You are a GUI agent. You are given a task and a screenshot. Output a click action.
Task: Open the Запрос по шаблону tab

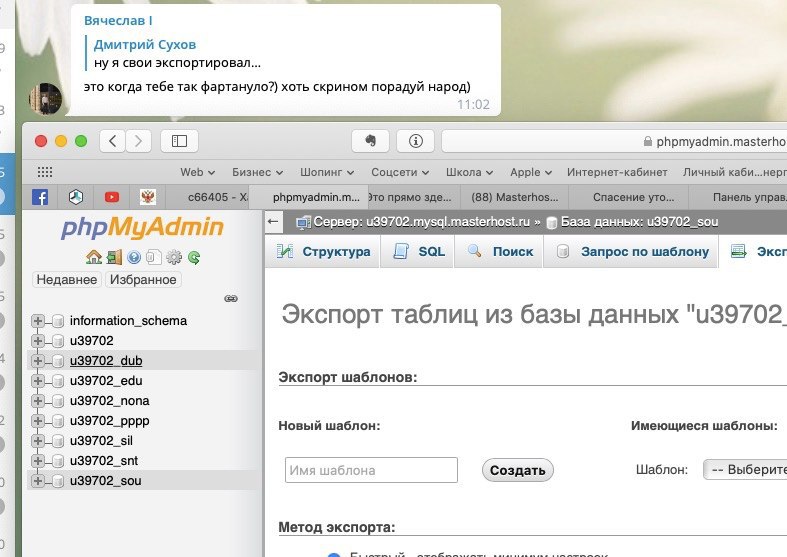(630, 251)
